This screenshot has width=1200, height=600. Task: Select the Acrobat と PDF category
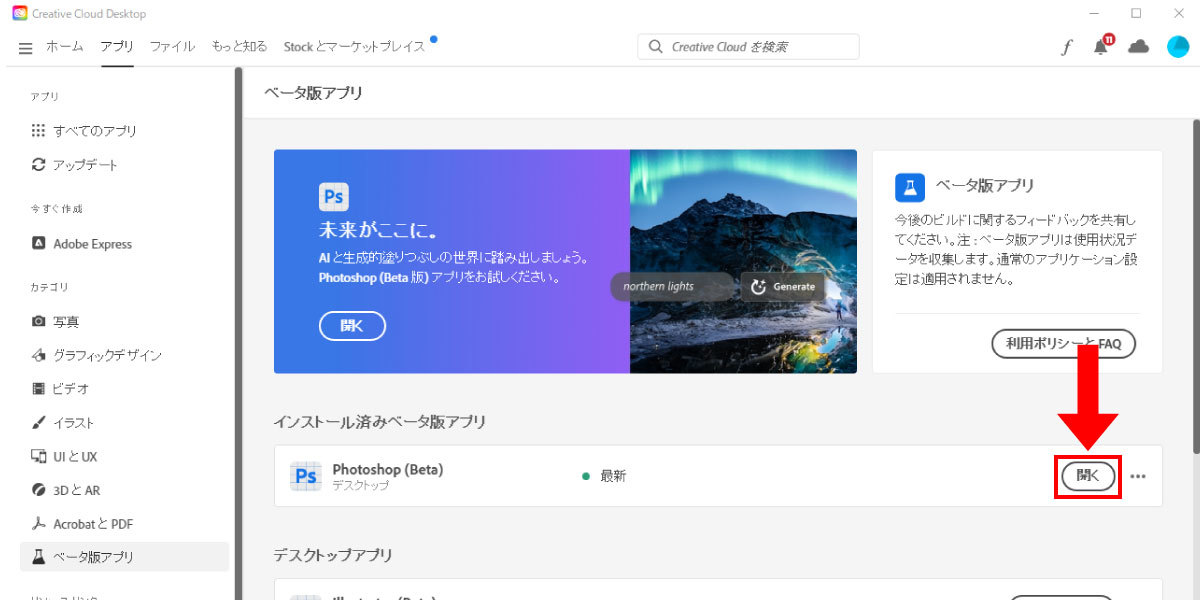[x=82, y=524]
